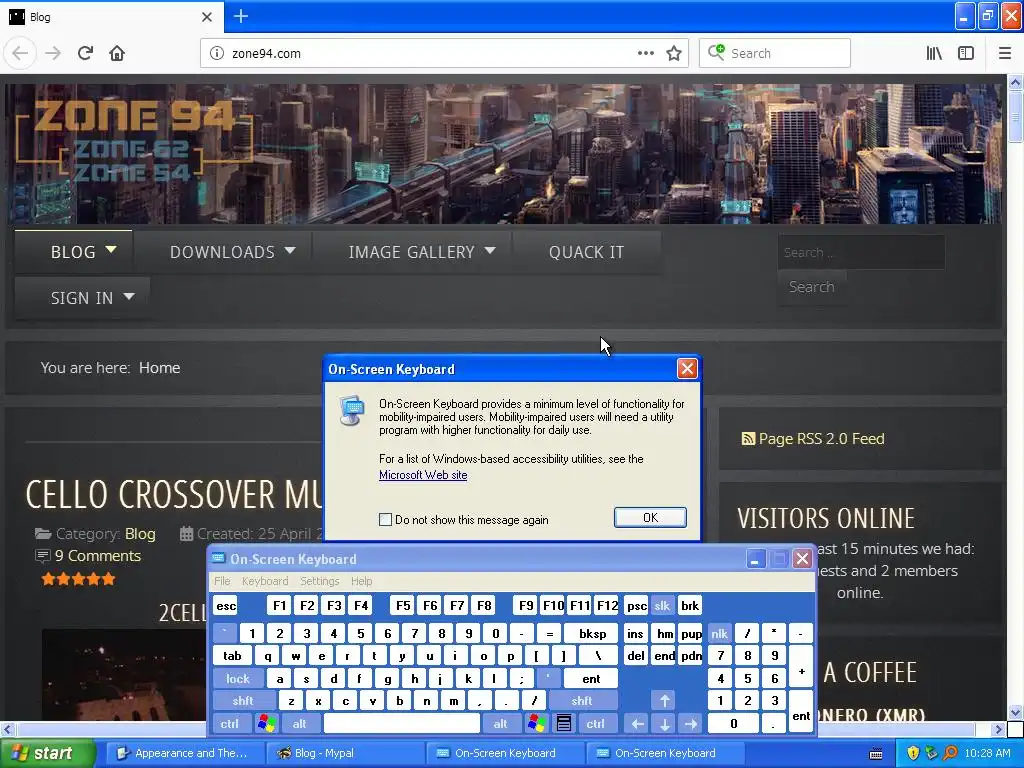Click the browser Search box
The height and width of the screenshot is (768, 1024).
point(775,53)
